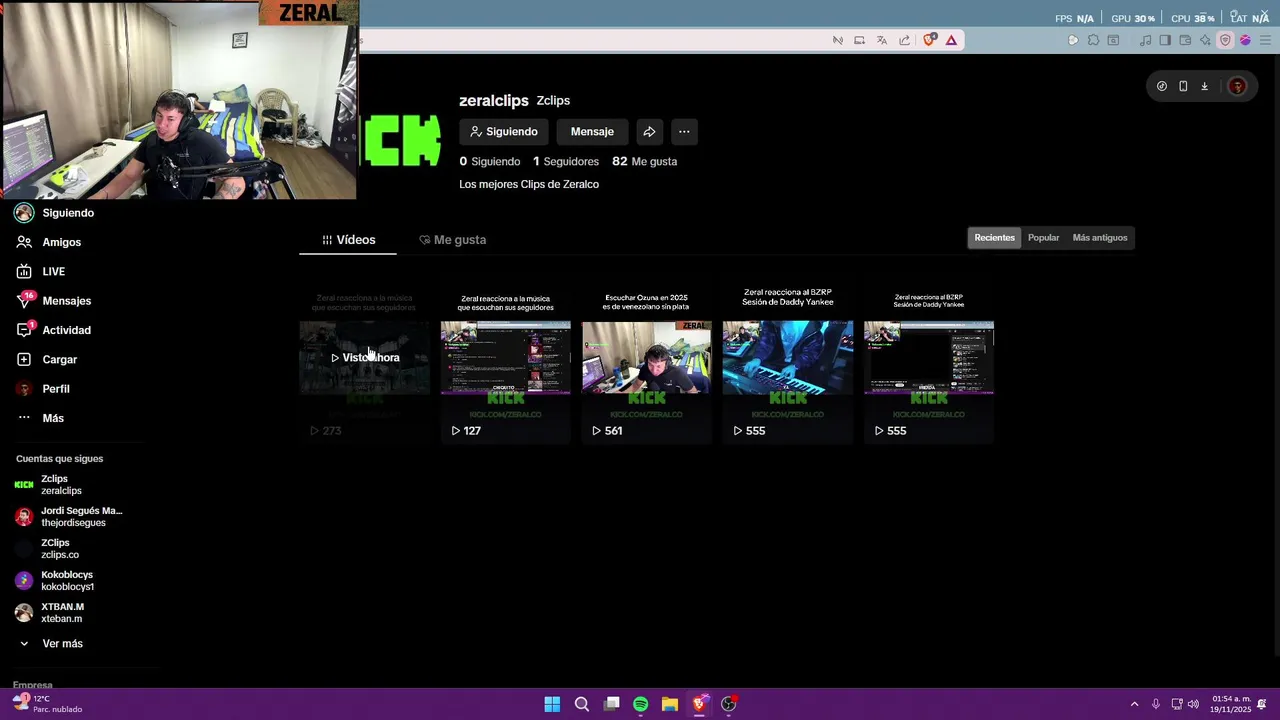Show hidden system tray icons

(1134, 704)
